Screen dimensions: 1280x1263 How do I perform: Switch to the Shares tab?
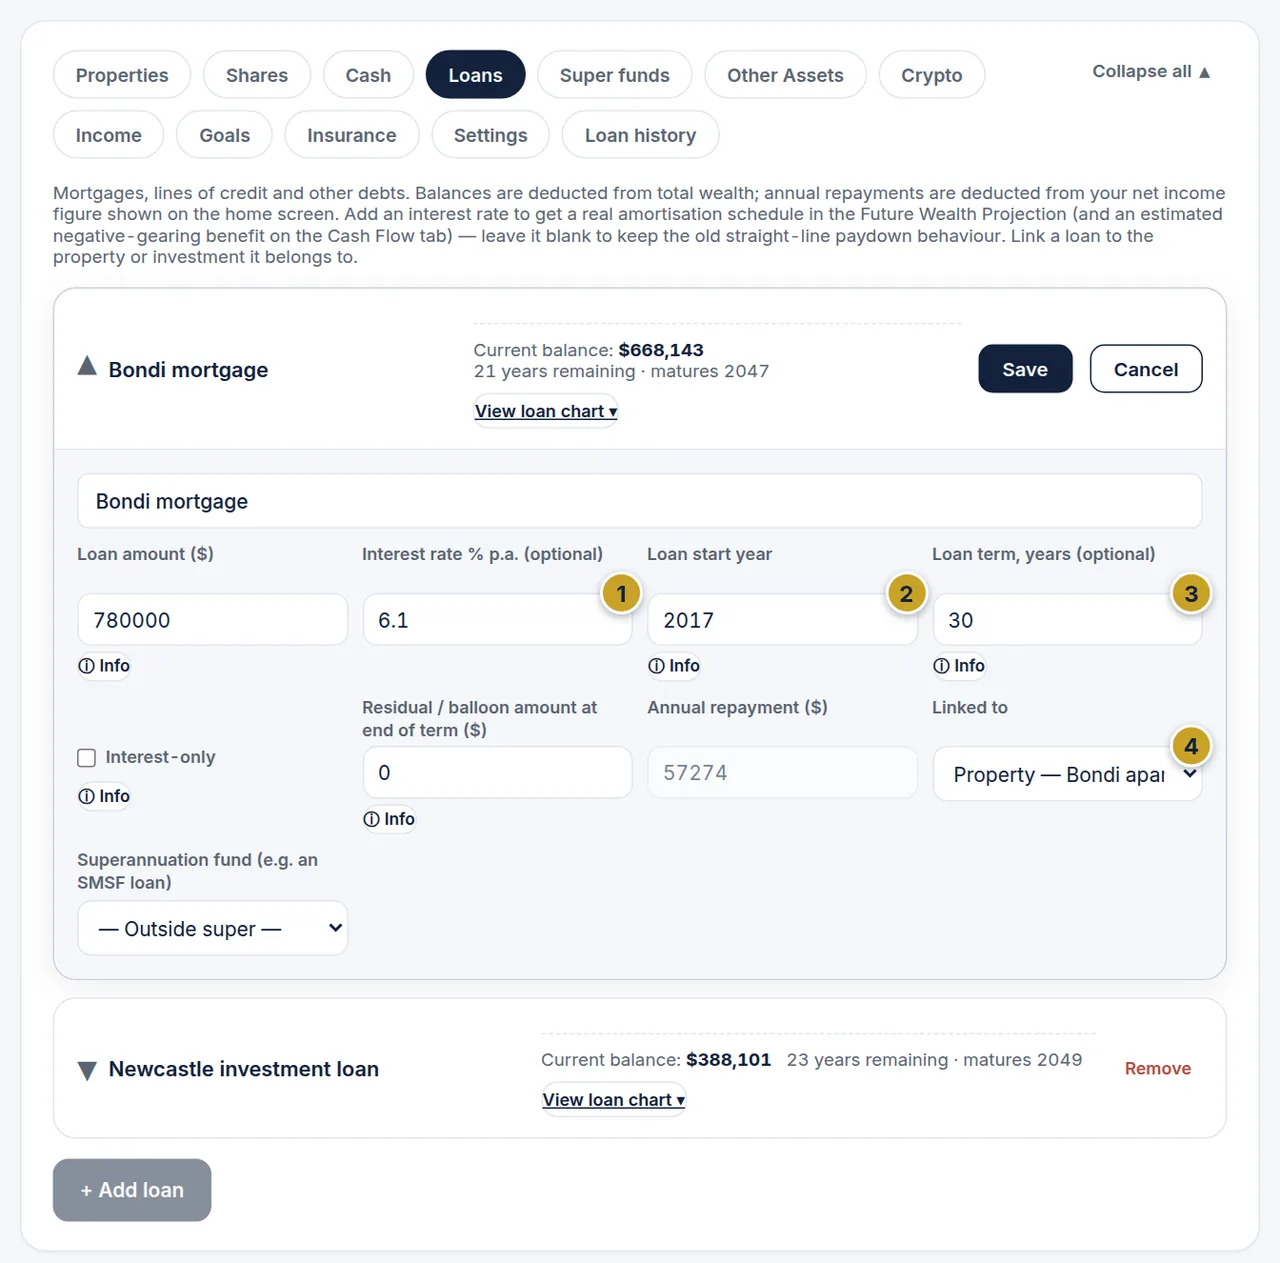coord(257,75)
